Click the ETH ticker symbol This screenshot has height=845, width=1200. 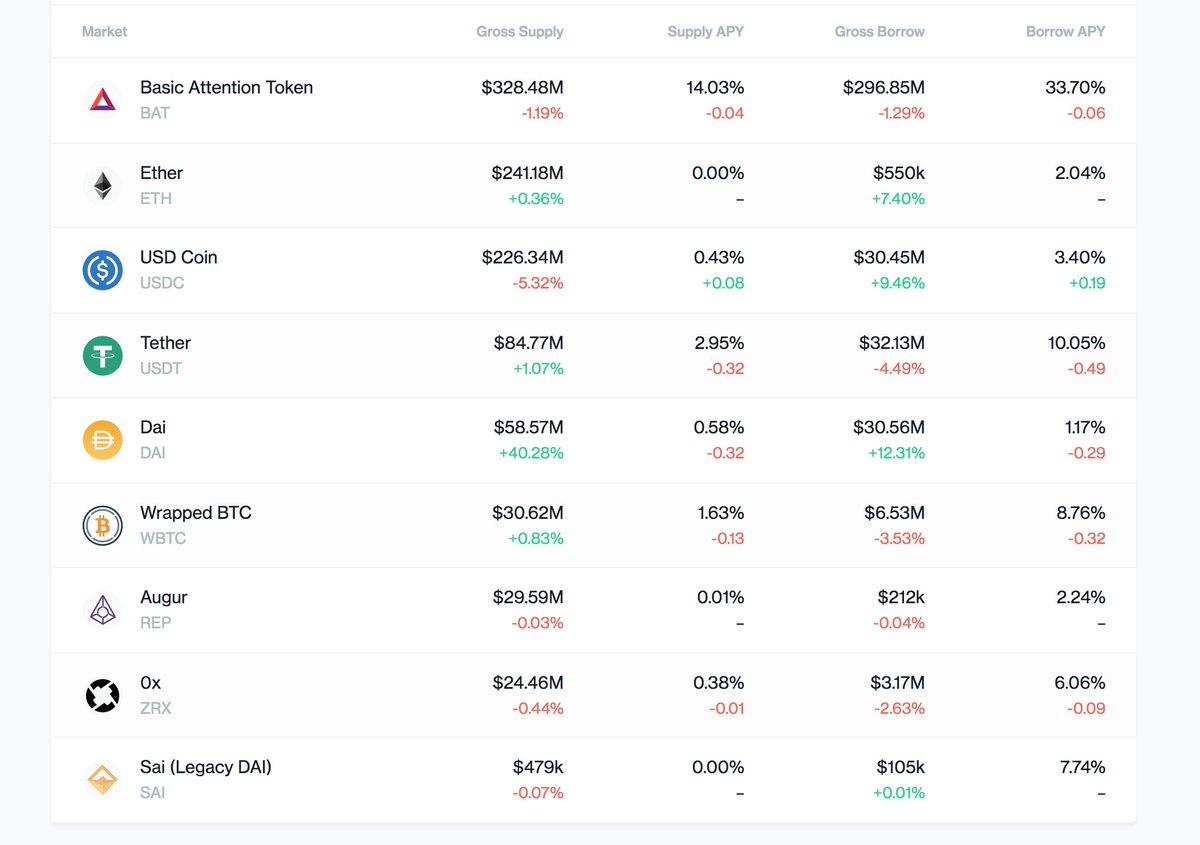[x=156, y=198]
